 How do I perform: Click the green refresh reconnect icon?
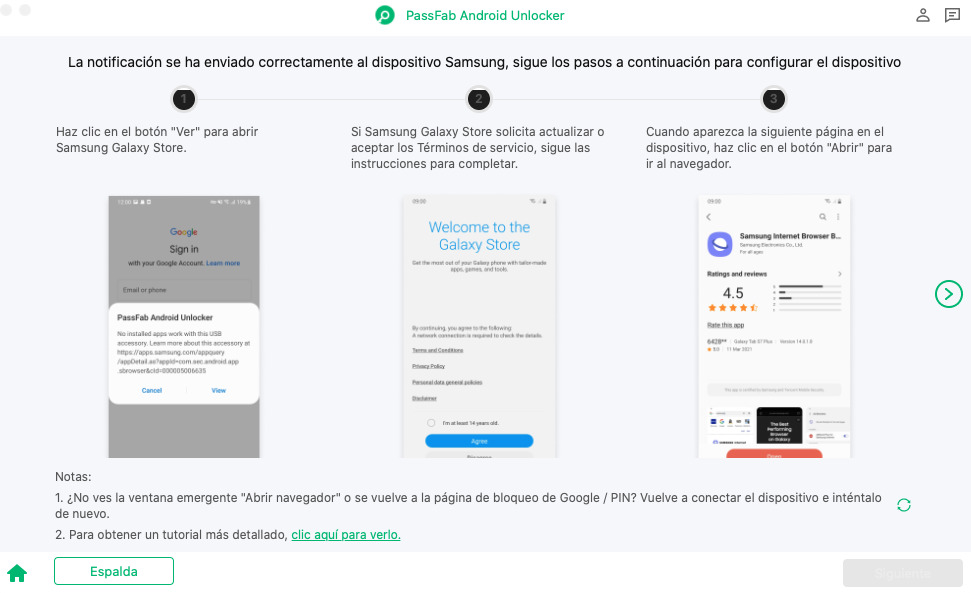coord(904,505)
